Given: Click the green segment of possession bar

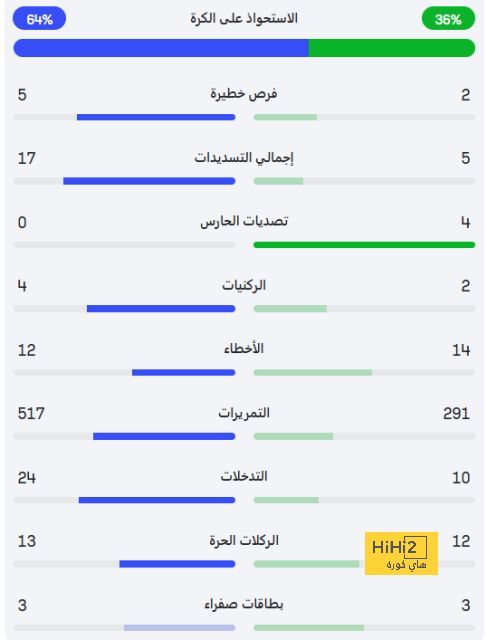Looking at the screenshot, I should point(392,48).
